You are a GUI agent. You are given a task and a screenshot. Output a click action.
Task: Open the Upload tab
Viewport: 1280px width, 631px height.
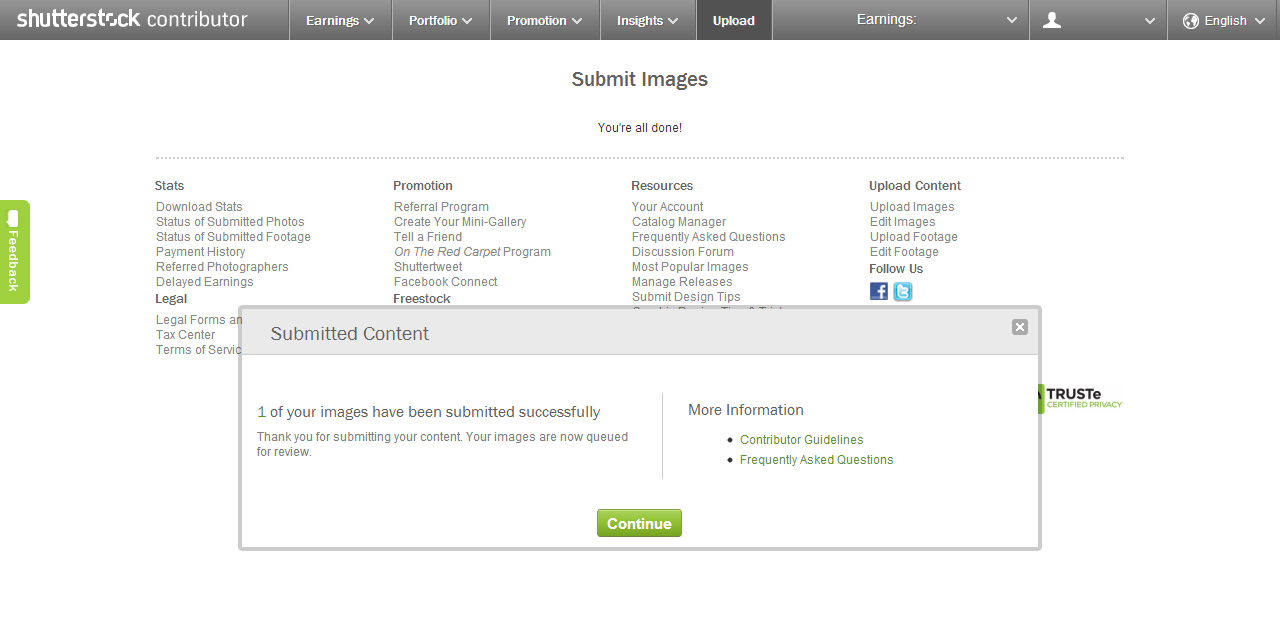click(x=734, y=20)
